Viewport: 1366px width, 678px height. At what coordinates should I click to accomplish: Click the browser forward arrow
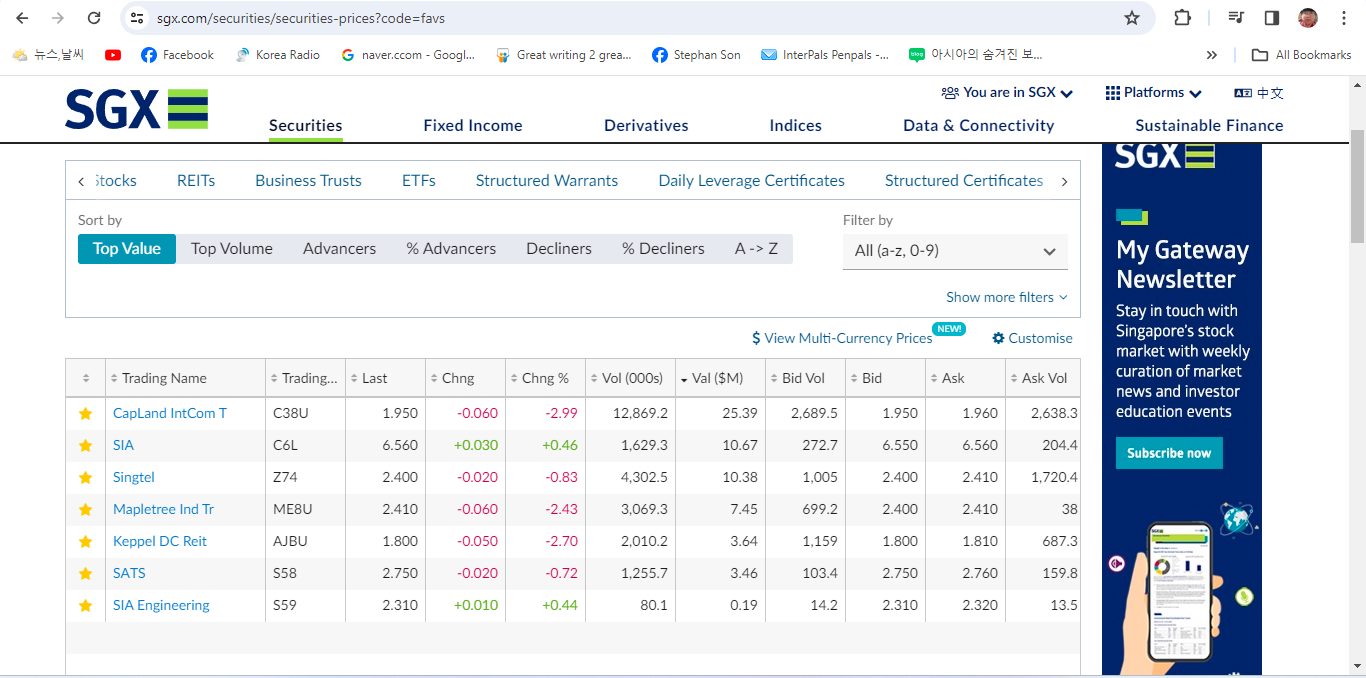(58, 18)
